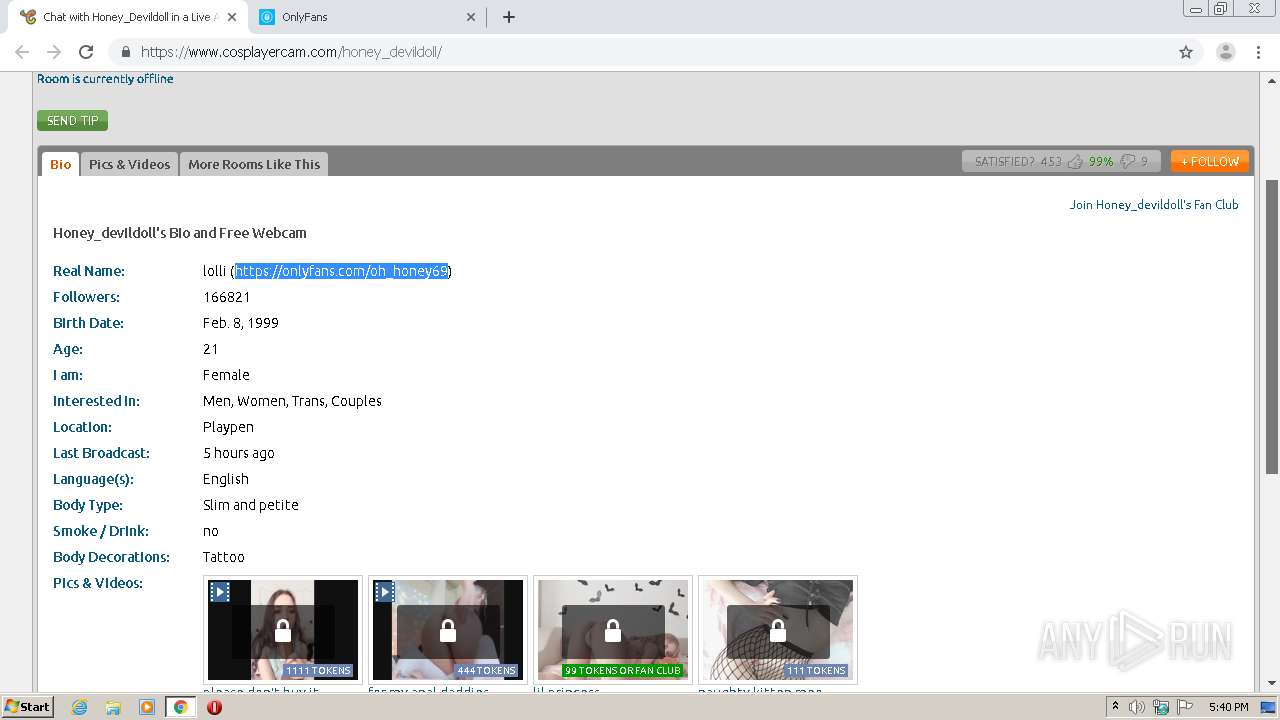Open the 99 tokens or fan club thumbnail

coord(613,630)
